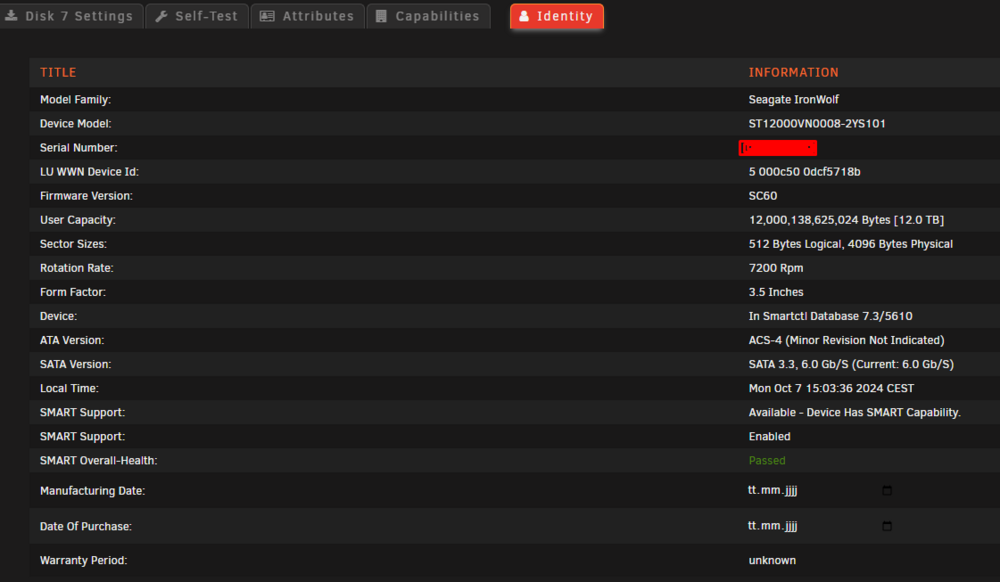The image size is (1000, 582).
Task: Click the 'Sector Sizes:' label
Action: [73, 244]
